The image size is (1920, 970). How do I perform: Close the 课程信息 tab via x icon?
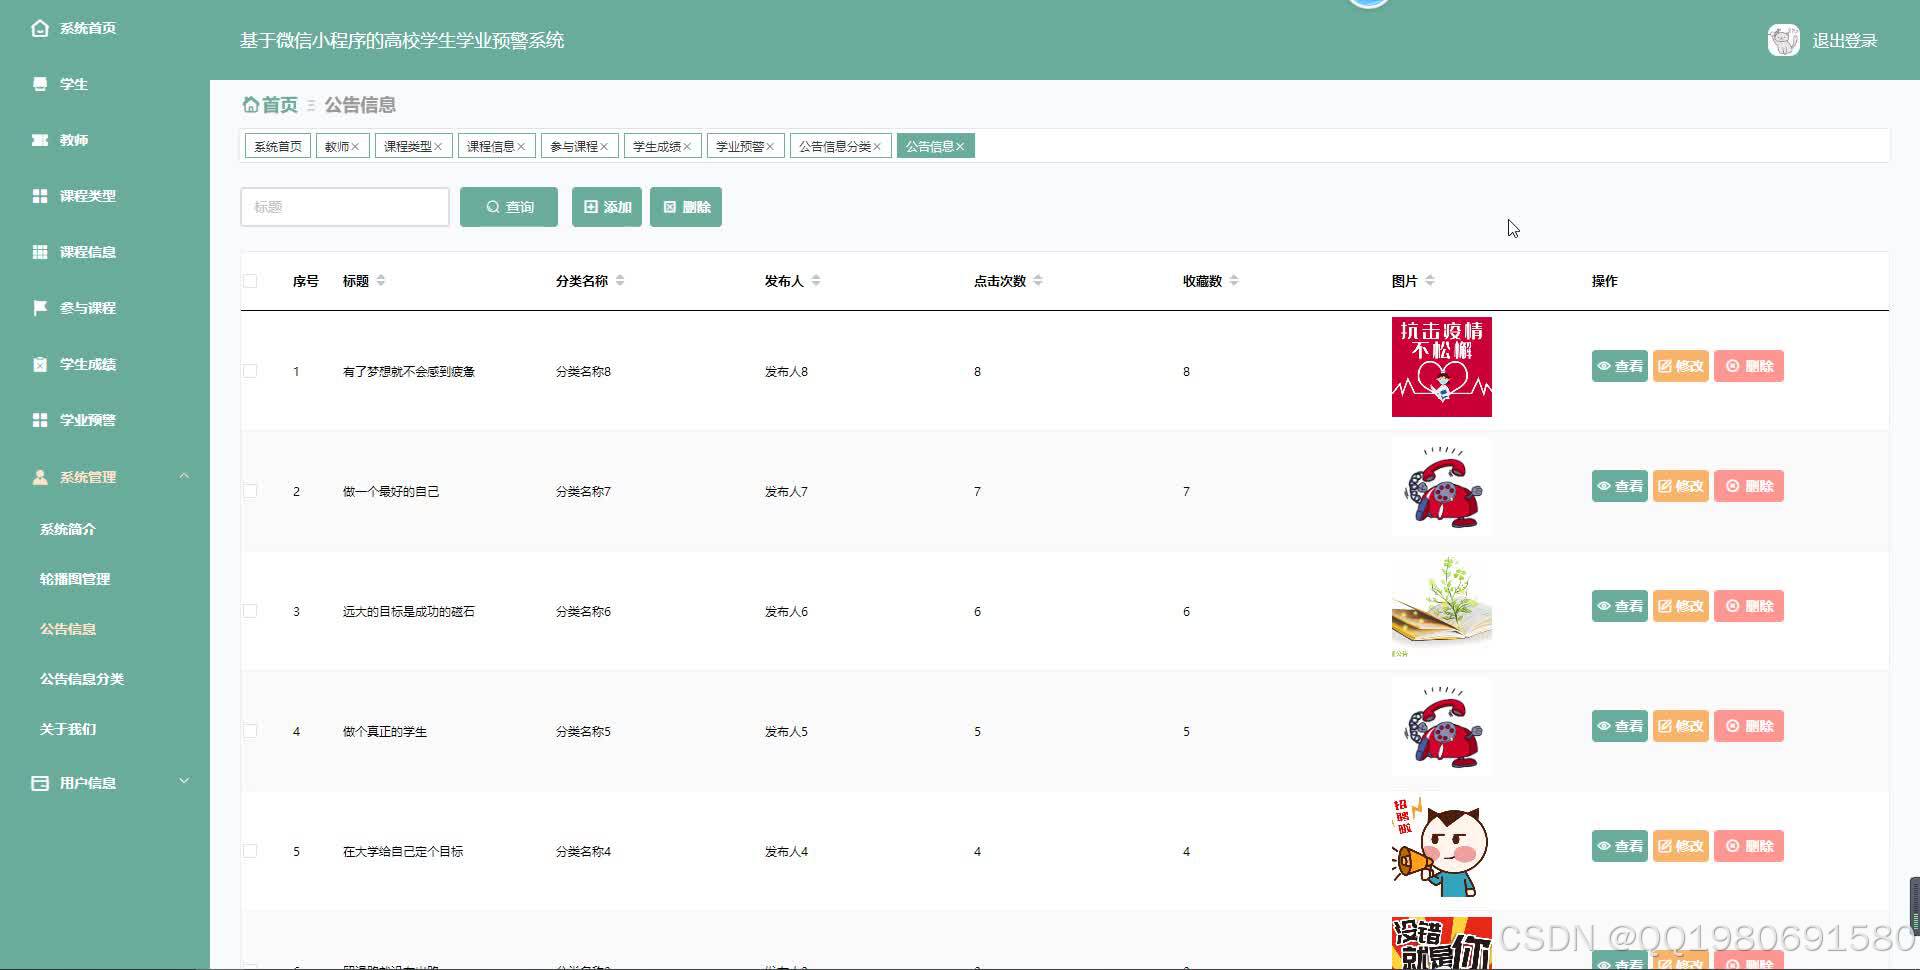[521, 147]
